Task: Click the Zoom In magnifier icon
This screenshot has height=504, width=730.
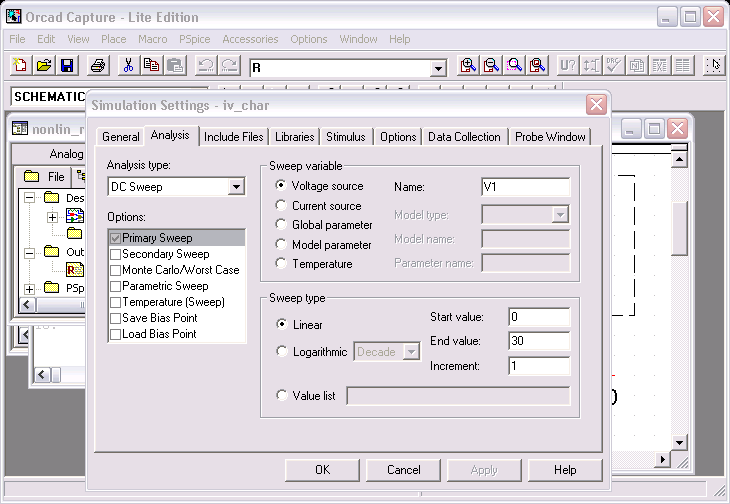Action: (x=468, y=65)
